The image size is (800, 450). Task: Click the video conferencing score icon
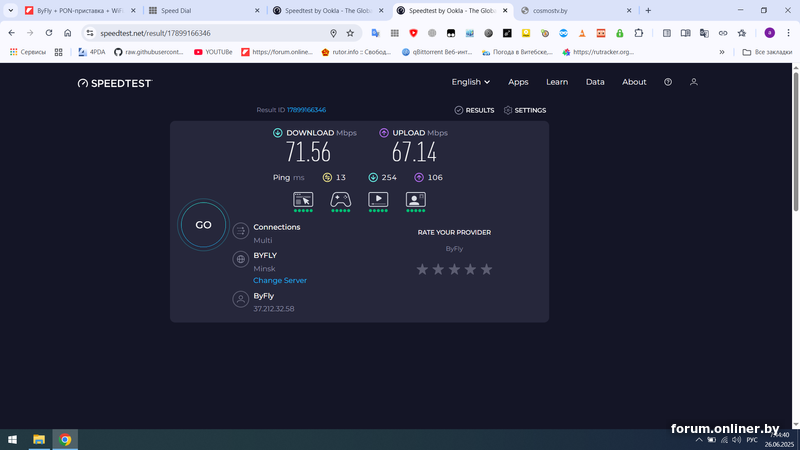416,199
